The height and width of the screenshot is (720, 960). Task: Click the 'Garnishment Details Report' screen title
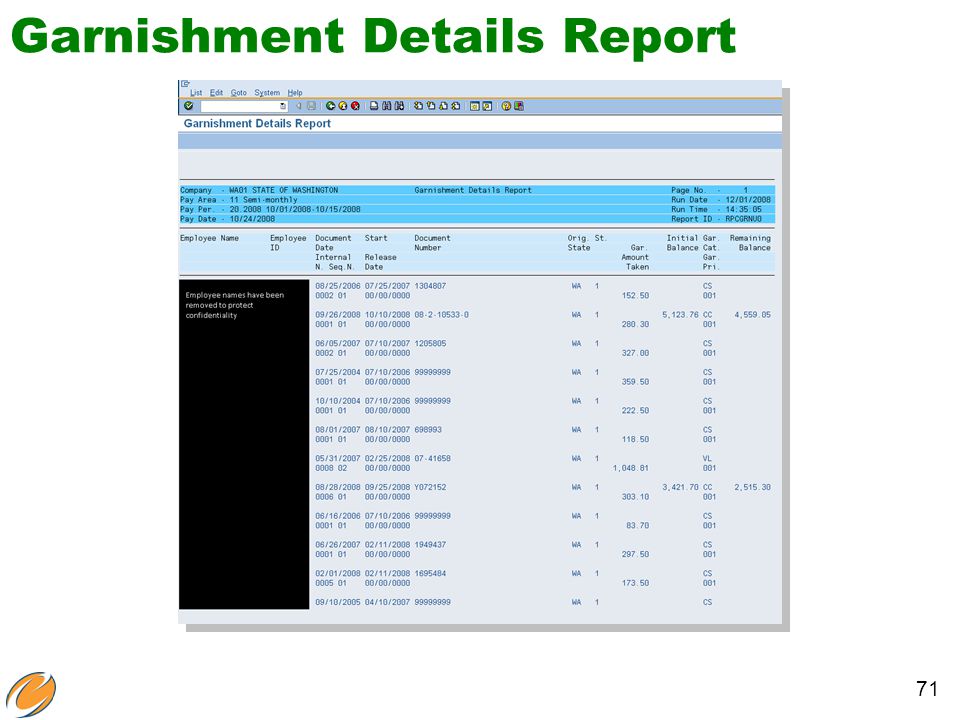257,123
